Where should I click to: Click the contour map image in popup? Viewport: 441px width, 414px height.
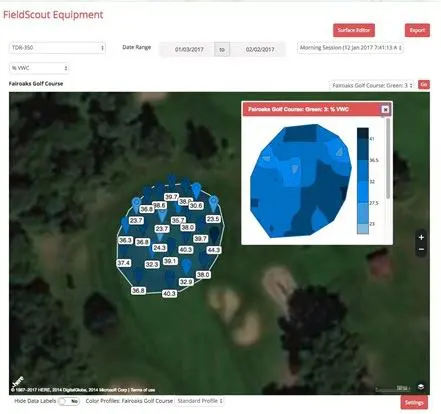[301, 181]
